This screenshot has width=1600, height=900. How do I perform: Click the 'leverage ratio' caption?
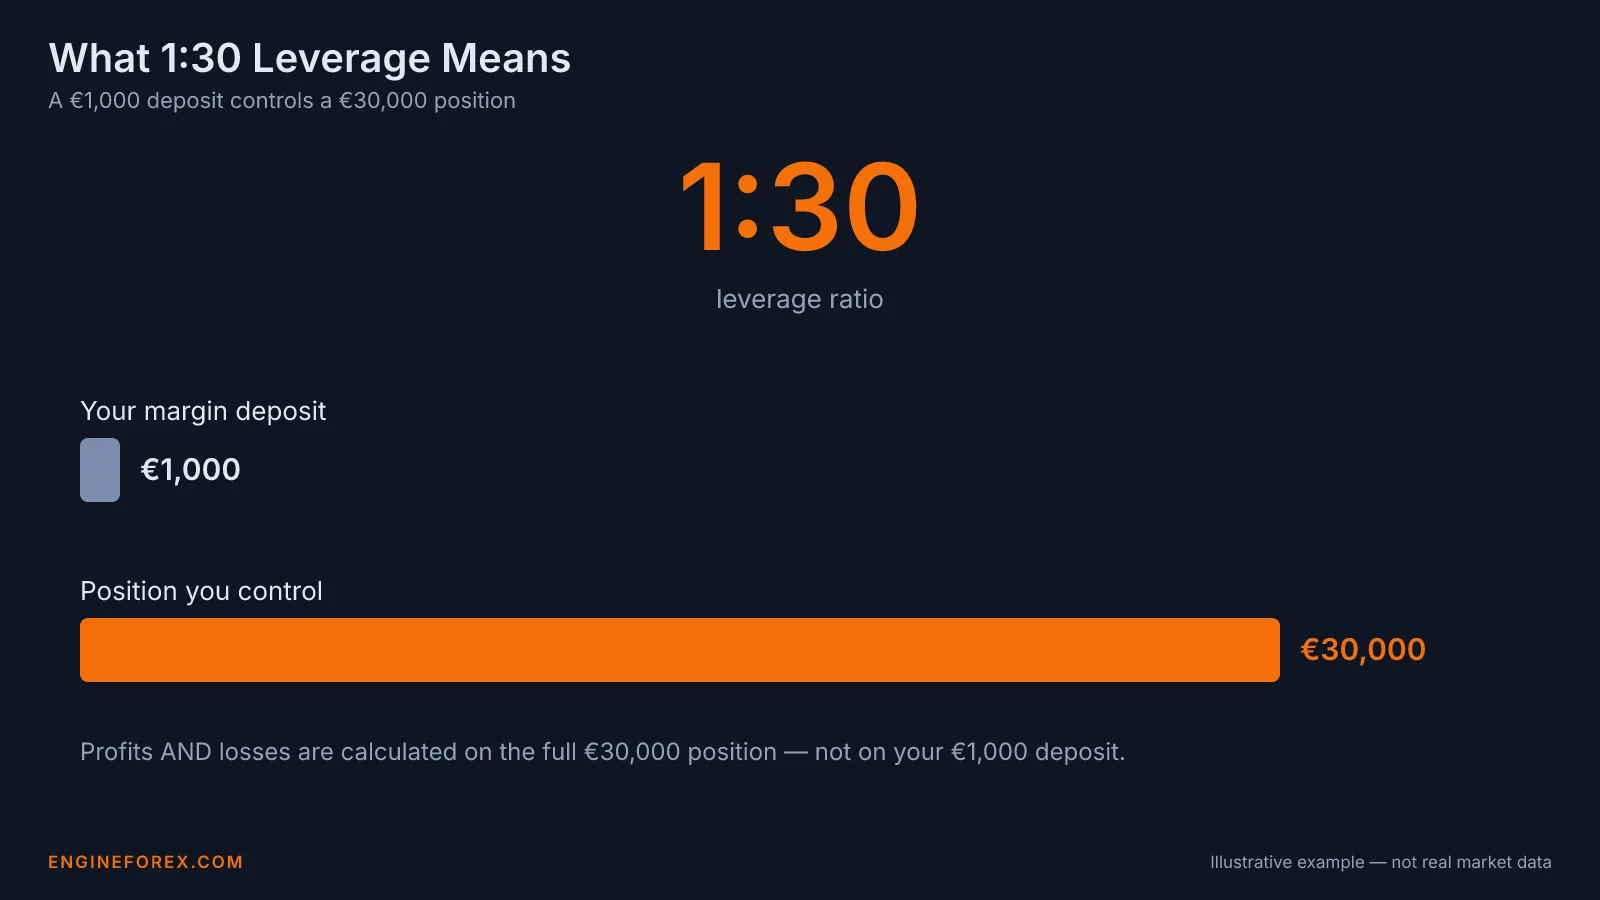tap(800, 299)
